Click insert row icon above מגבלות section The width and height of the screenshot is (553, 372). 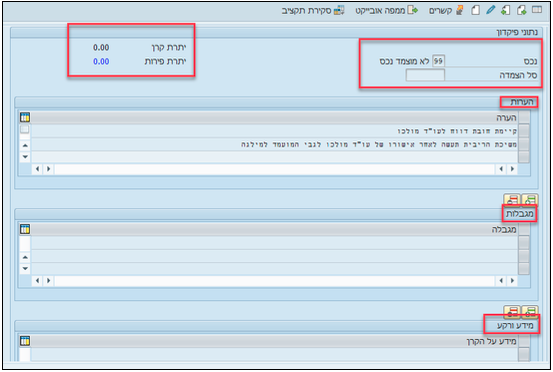[x=529, y=200]
